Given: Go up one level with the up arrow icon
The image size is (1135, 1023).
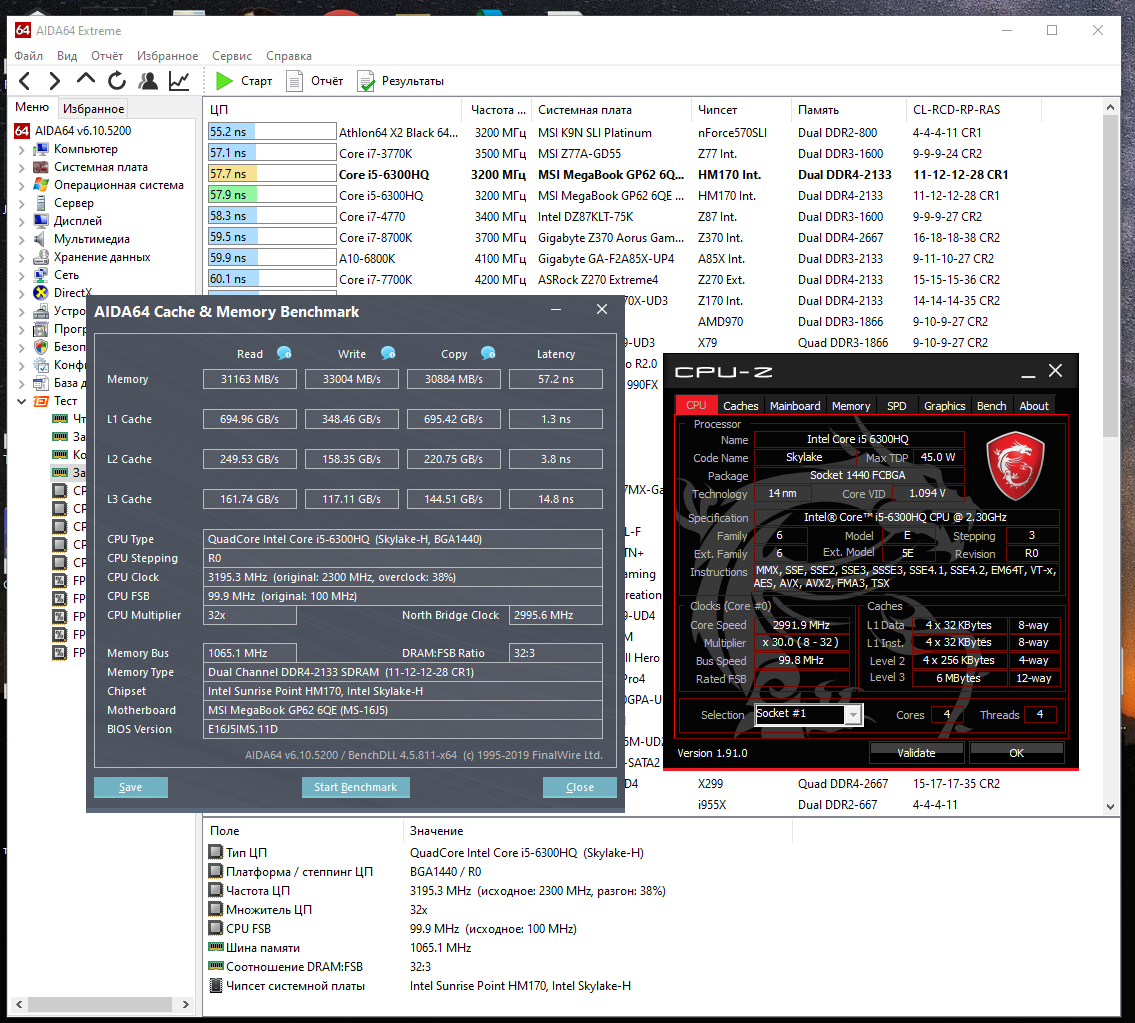Looking at the screenshot, I should coord(85,80).
